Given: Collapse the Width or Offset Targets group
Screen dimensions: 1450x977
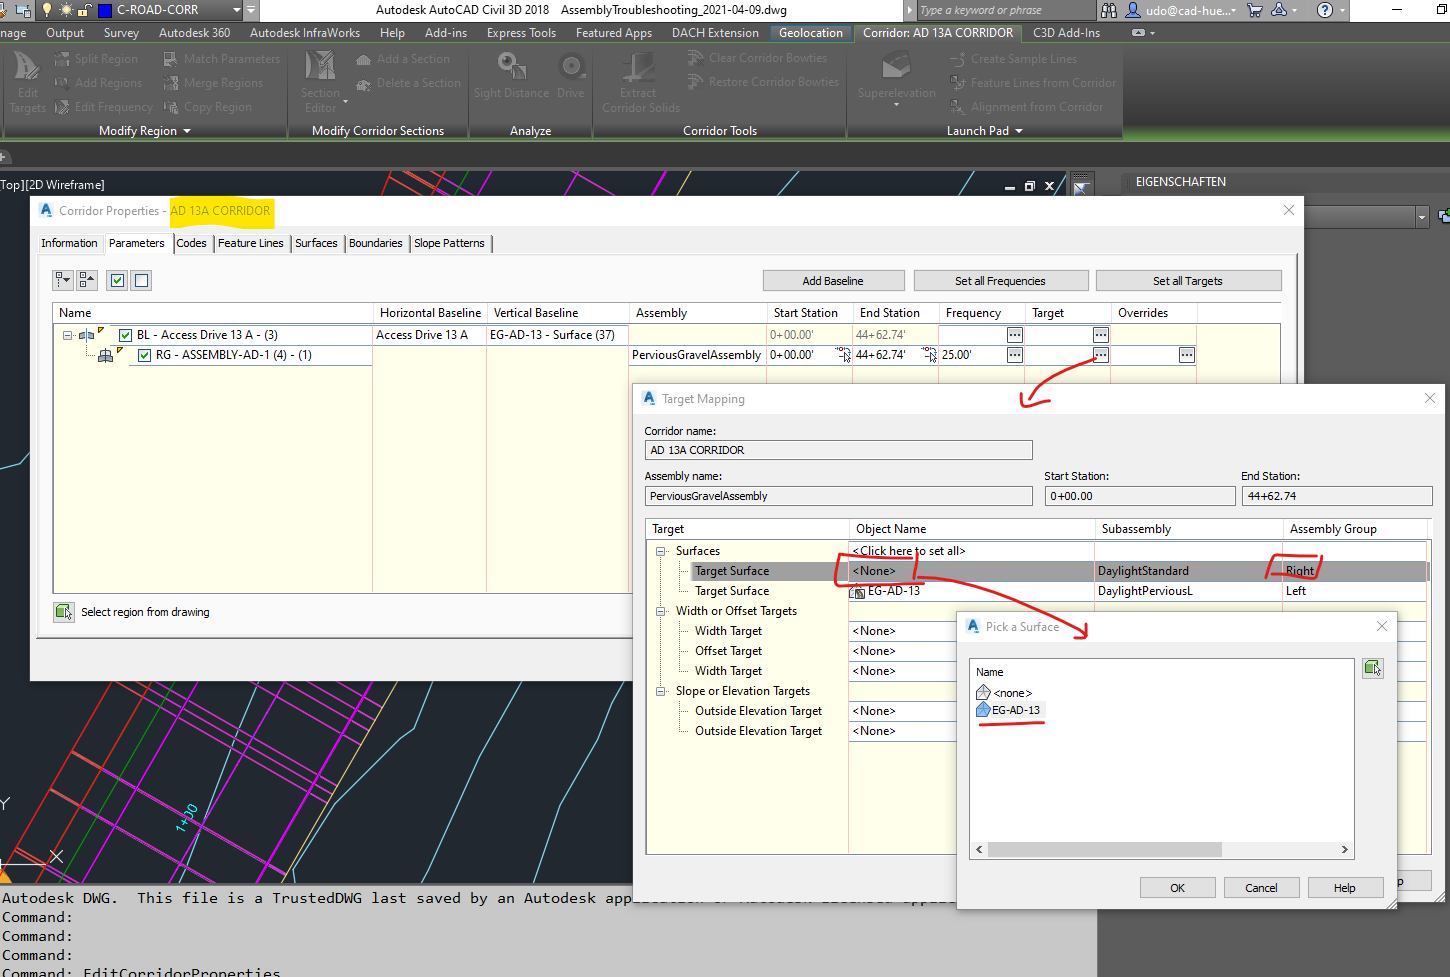Looking at the screenshot, I should (661, 611).
